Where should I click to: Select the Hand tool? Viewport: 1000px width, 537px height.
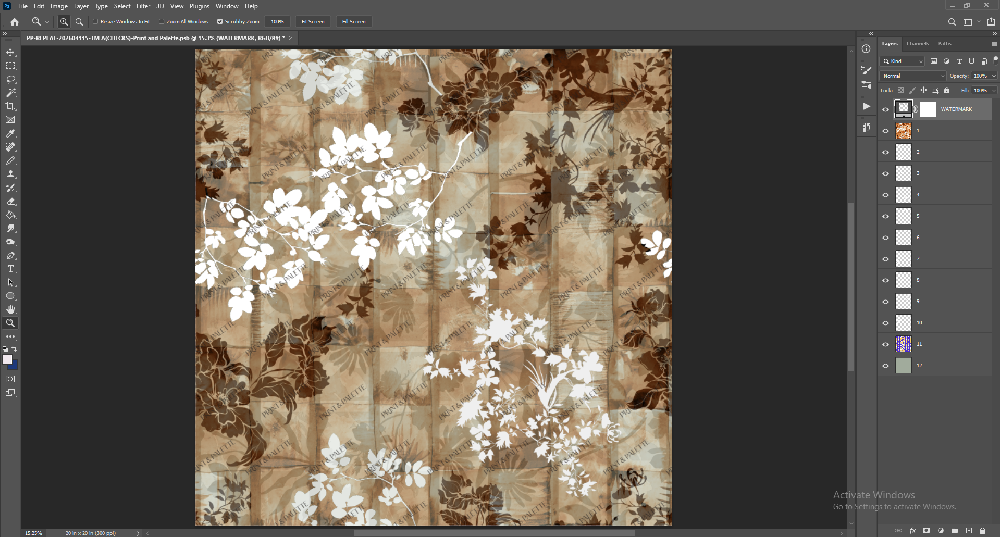(x=10, y=309)
